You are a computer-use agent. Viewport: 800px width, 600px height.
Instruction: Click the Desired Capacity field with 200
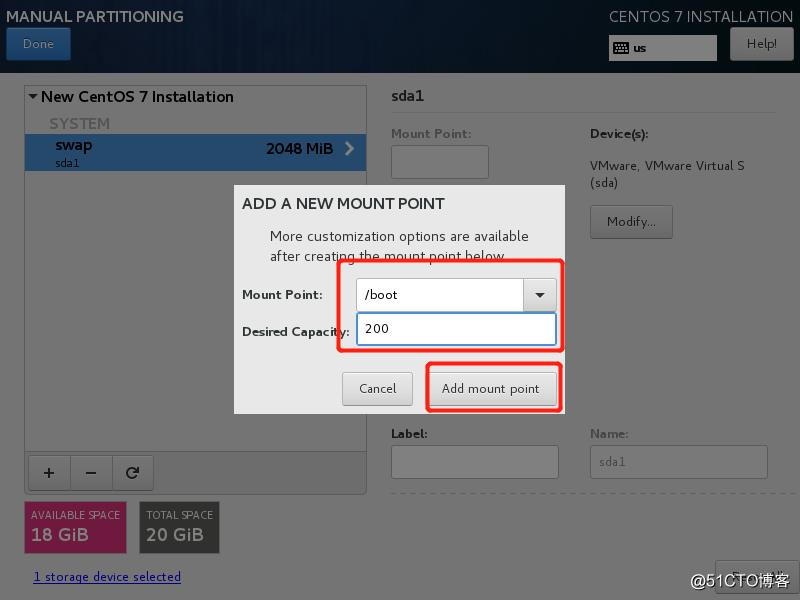tap(456, 329)
